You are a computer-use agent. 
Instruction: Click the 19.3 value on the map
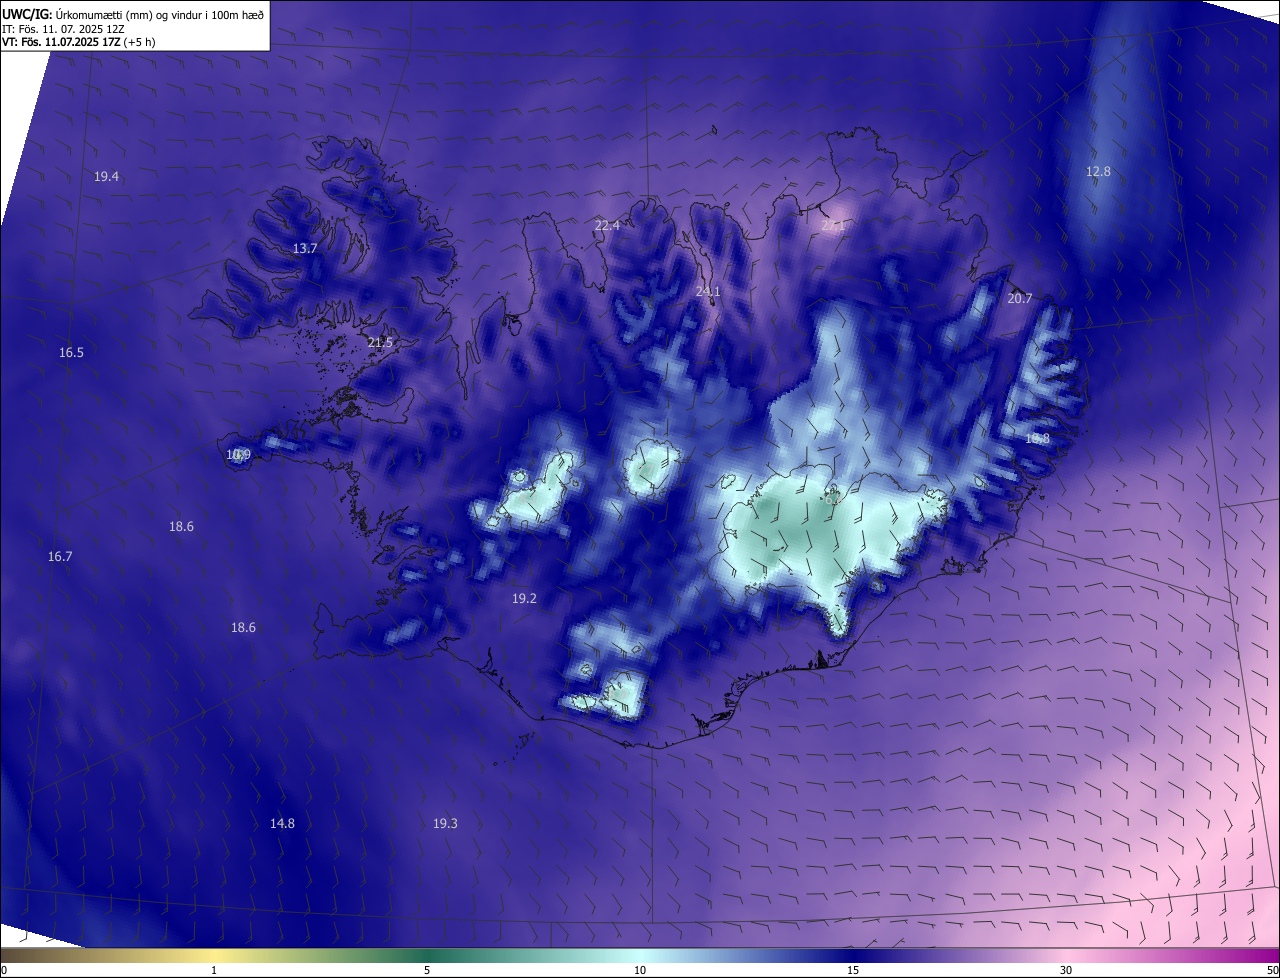(445, 824)
